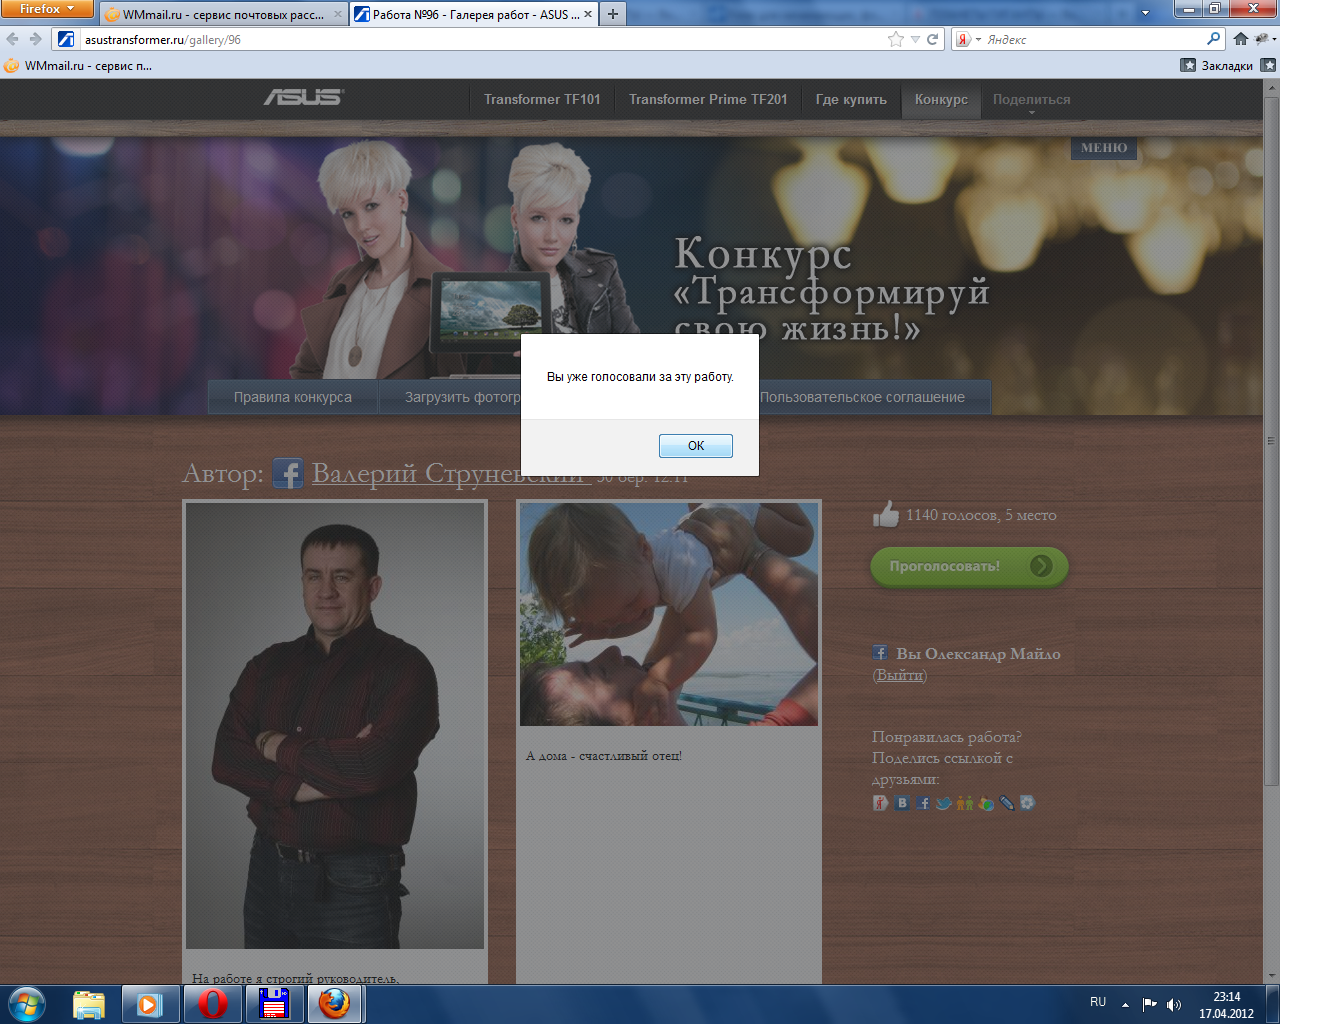This screenshot has width=1332, height=1024.
Task: Open the Transformer TF101 menu item
Action: (x=542, y=99)
